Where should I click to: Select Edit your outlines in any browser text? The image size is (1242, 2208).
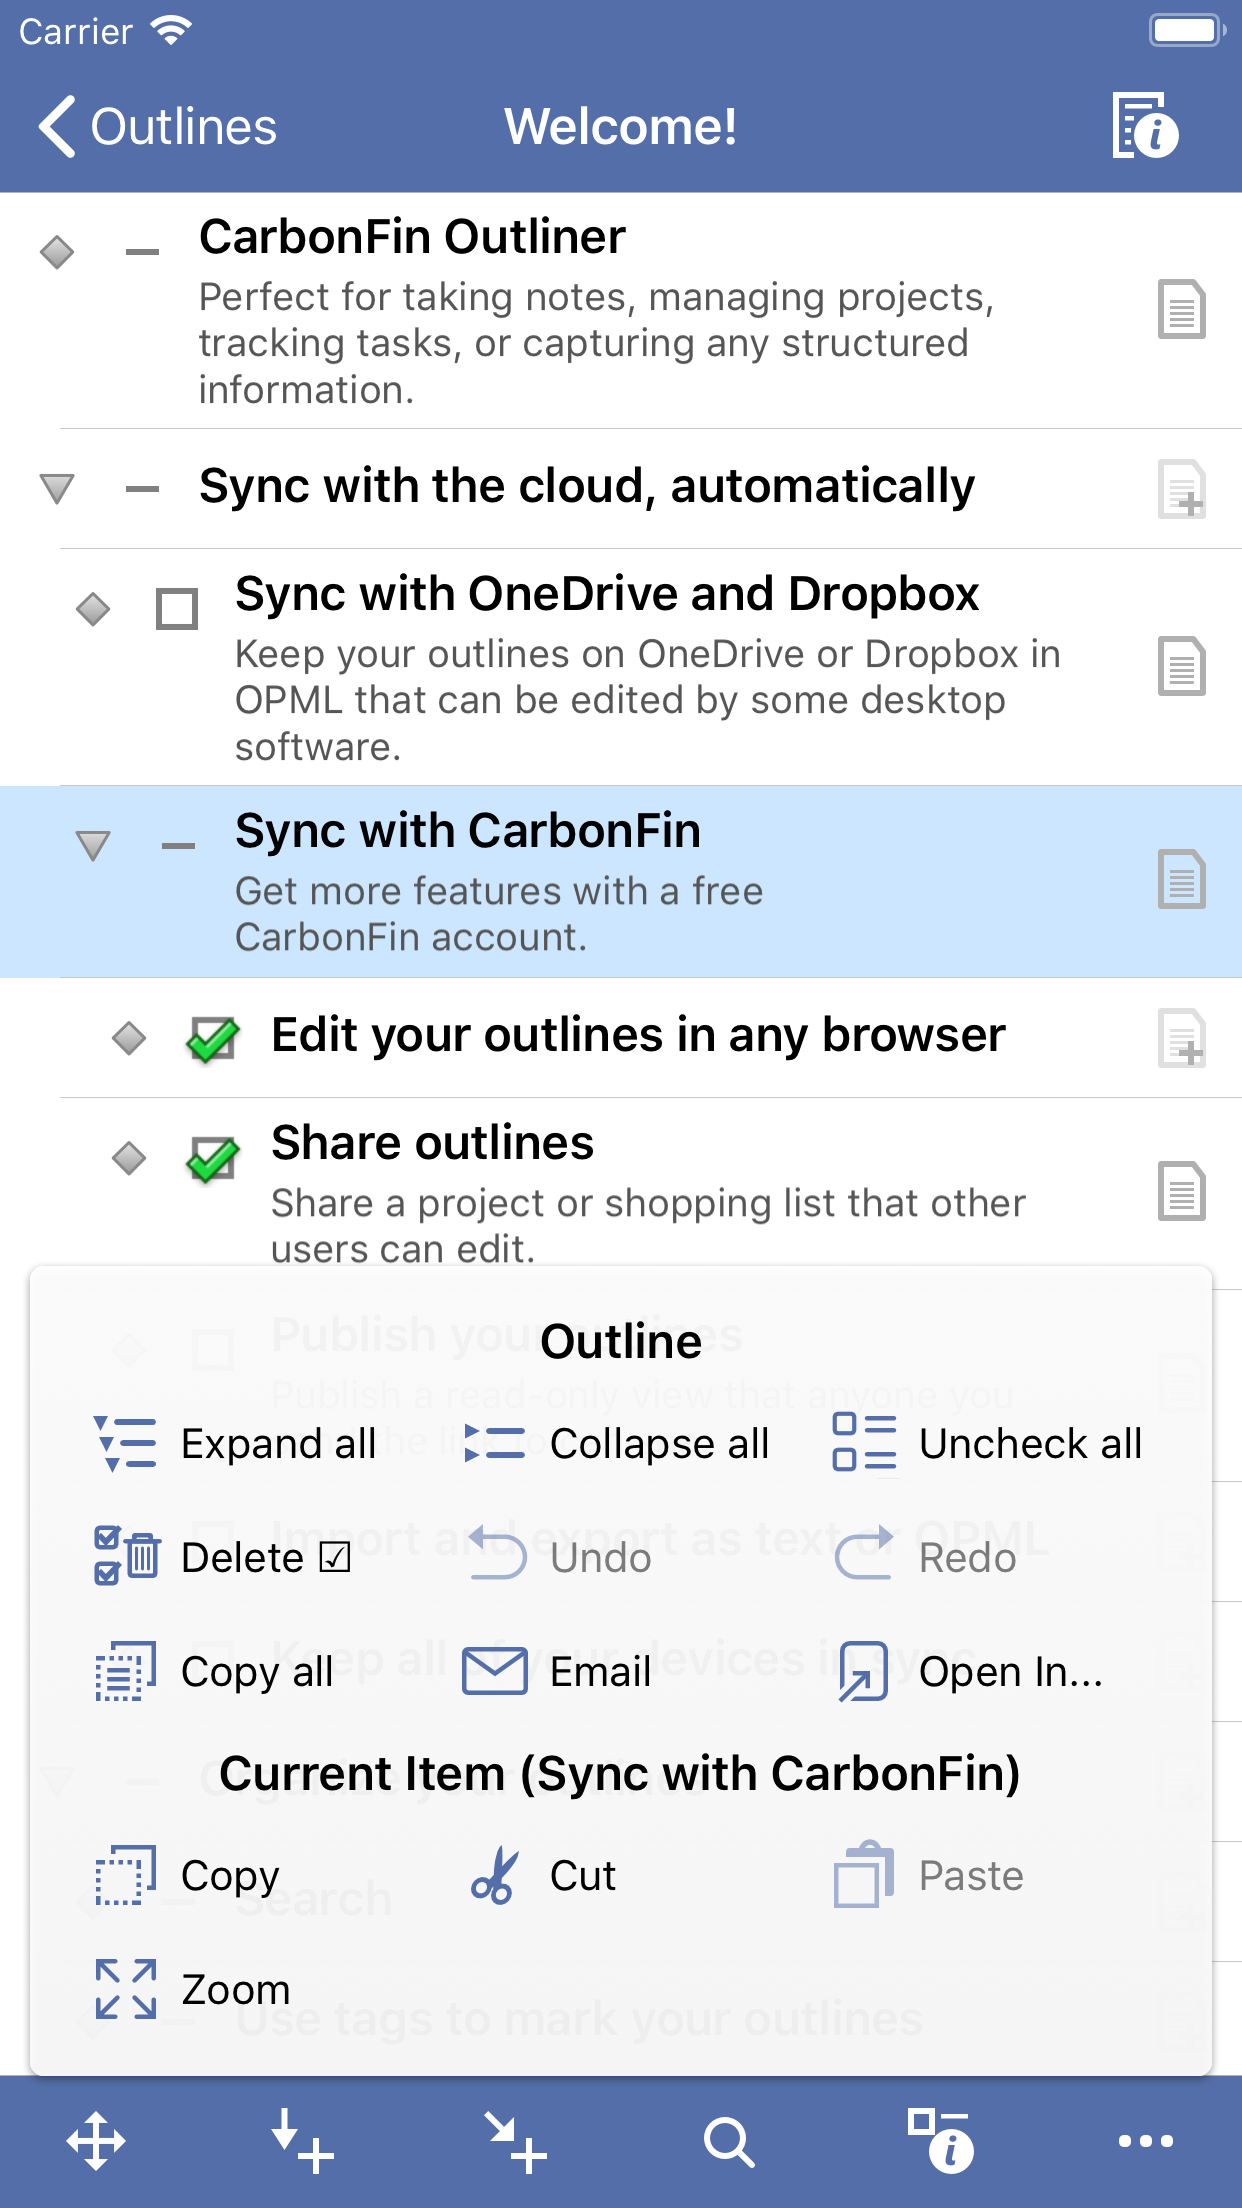click(x=638, y=1035)
